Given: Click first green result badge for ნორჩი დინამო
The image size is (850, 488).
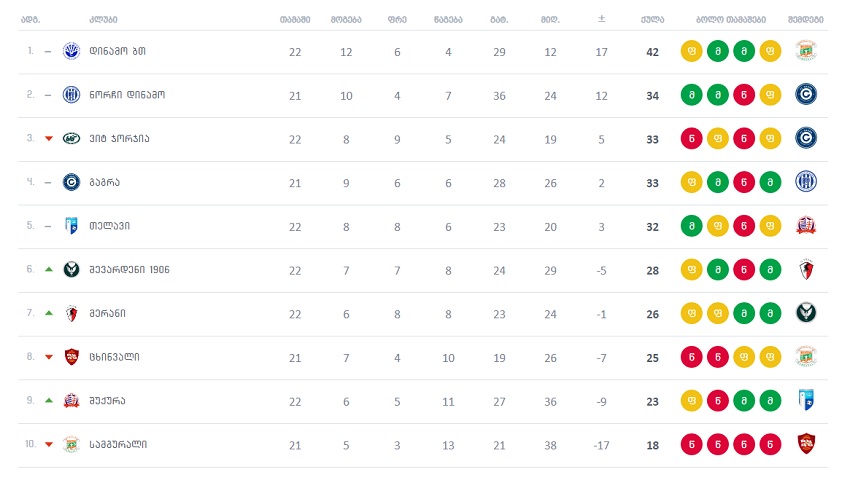Looking at the screenshot, I should coord(692,95).
